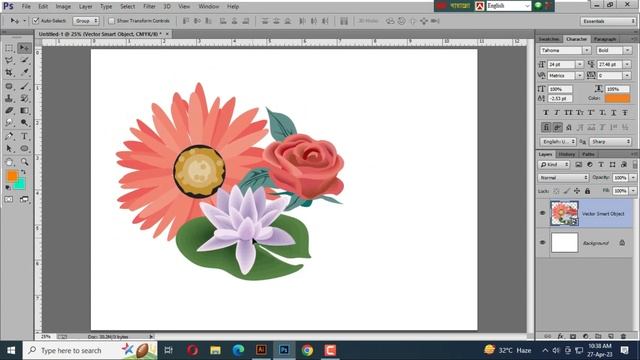The image size is (640, 360).
Task: Select the Ellipse shape tool
Action: click(x=24, y=149)
